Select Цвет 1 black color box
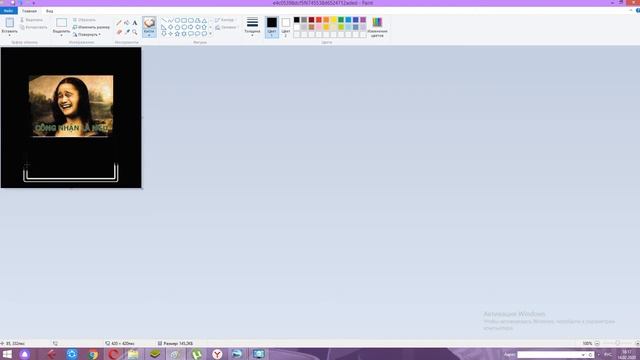Viewport: 640px width, 360px height. (x=272, y=27)
